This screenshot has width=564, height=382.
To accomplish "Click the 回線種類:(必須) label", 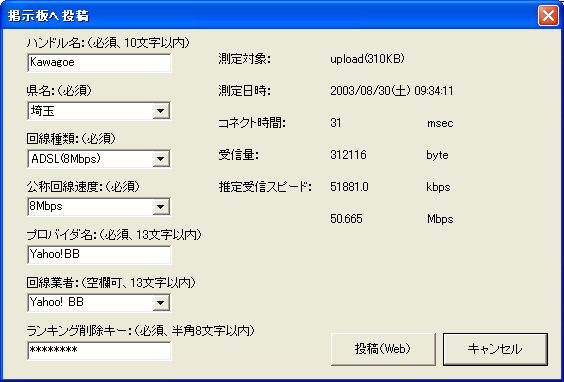I will 71,138.
